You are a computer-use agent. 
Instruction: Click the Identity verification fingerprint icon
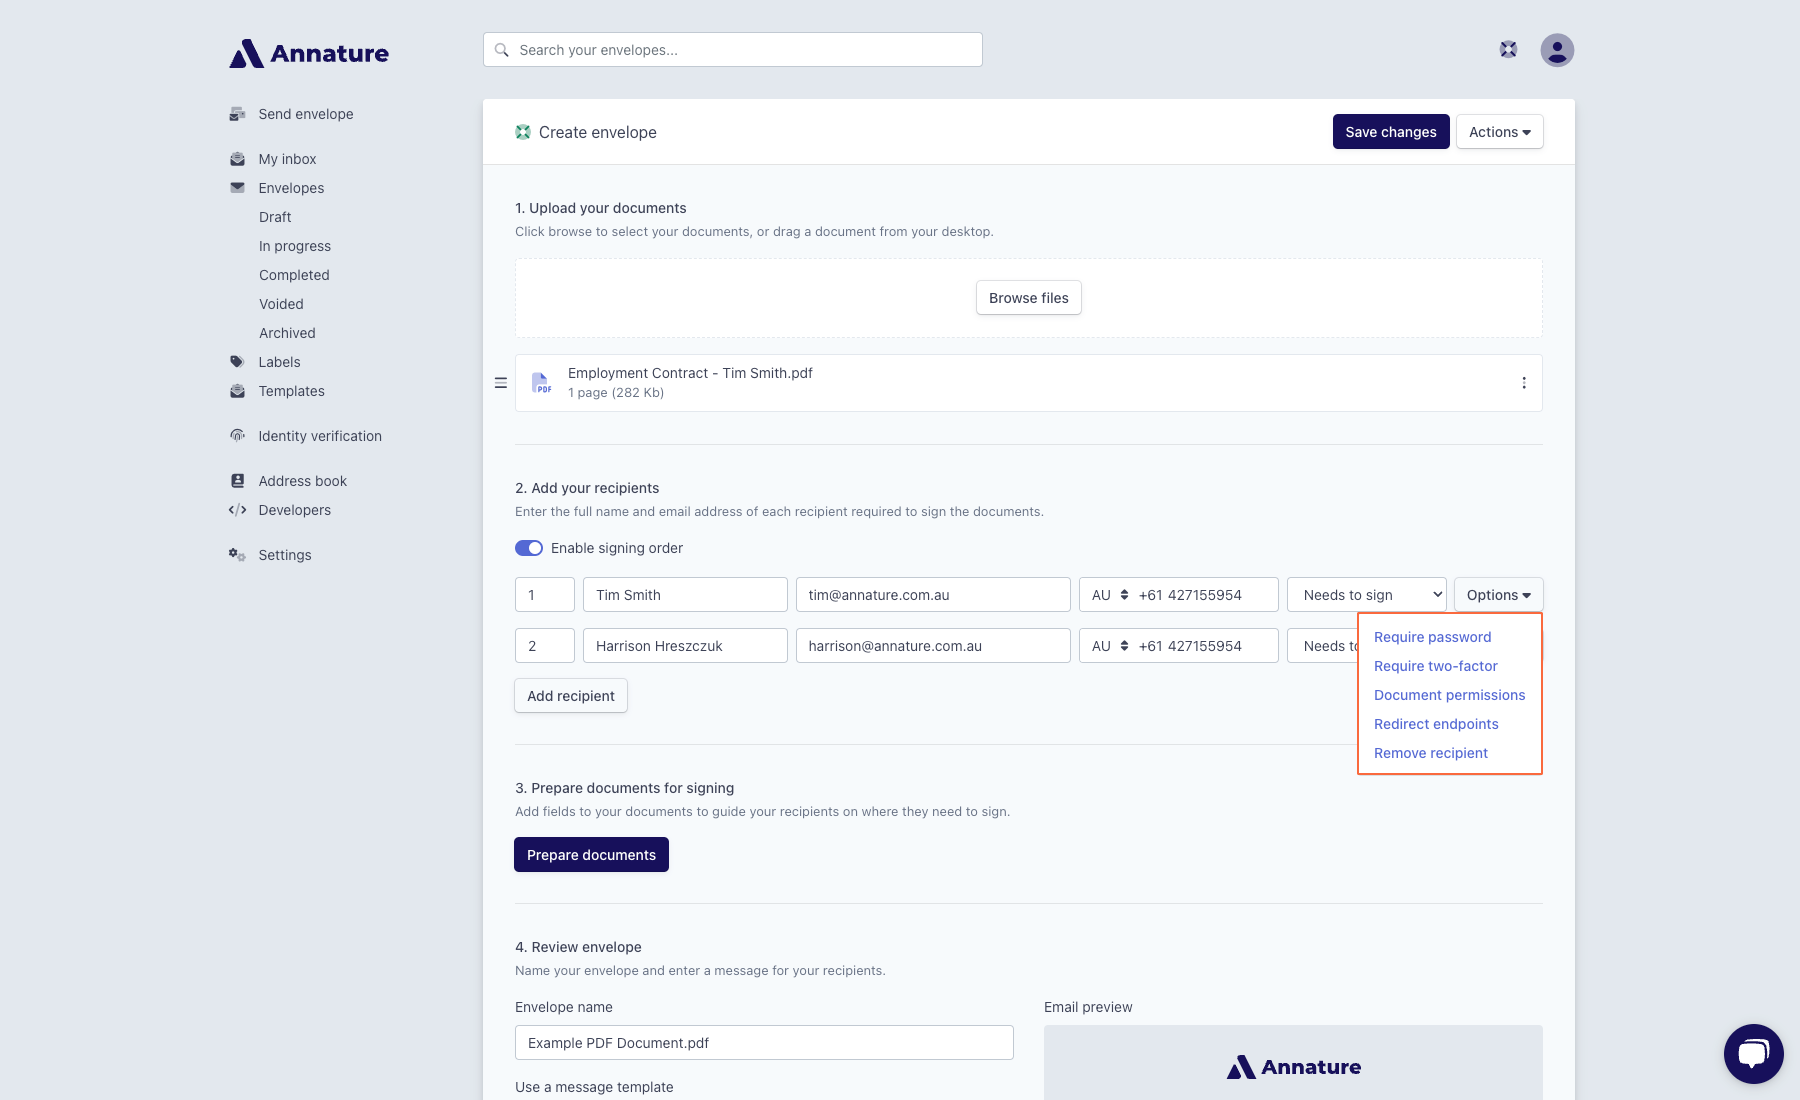pyautogui.click(x=237, y=435)
